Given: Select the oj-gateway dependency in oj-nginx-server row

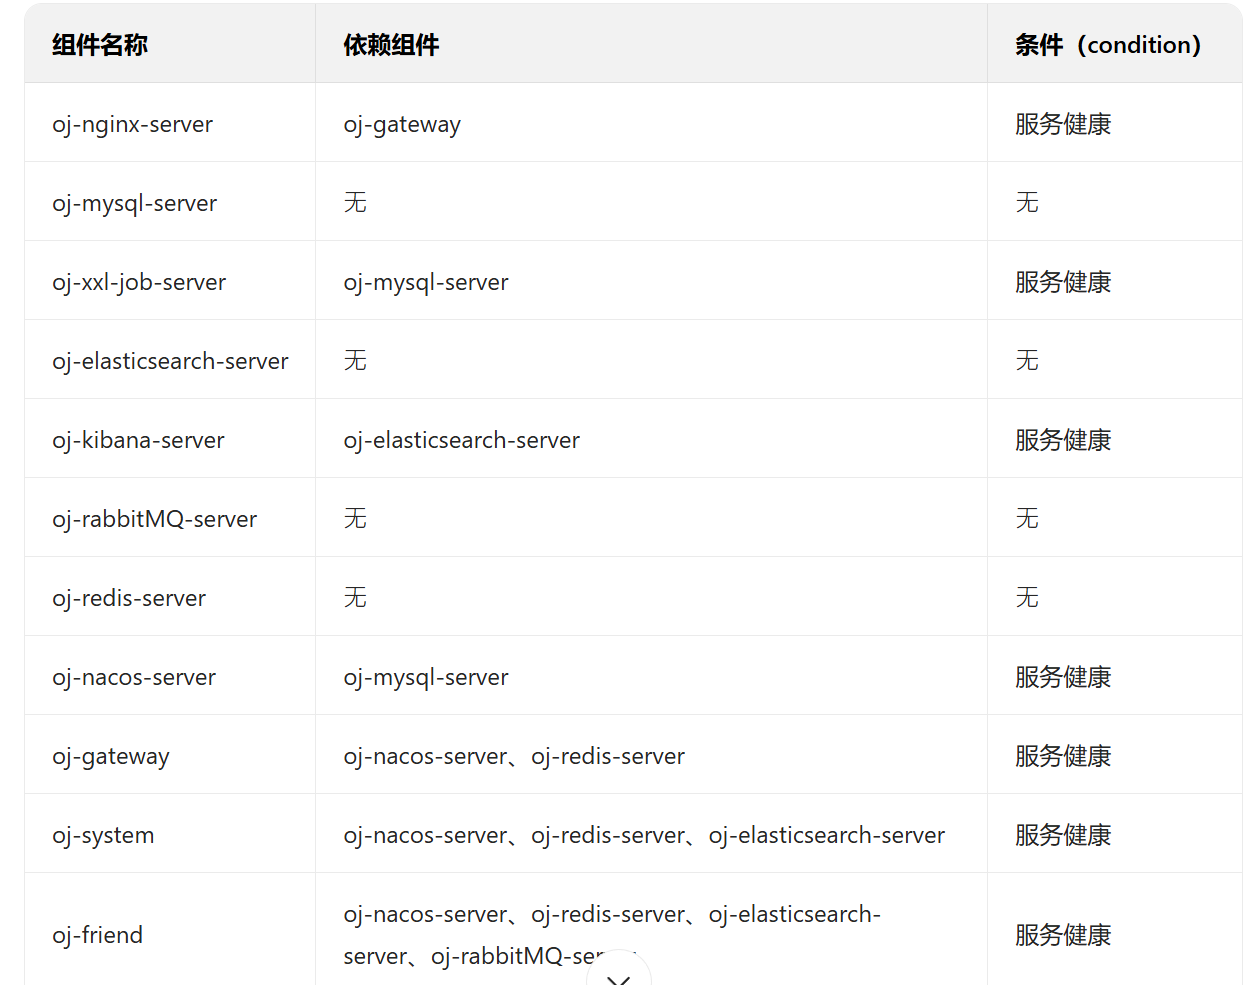Looking at the screenshot, I should click(x=402, y=124).
